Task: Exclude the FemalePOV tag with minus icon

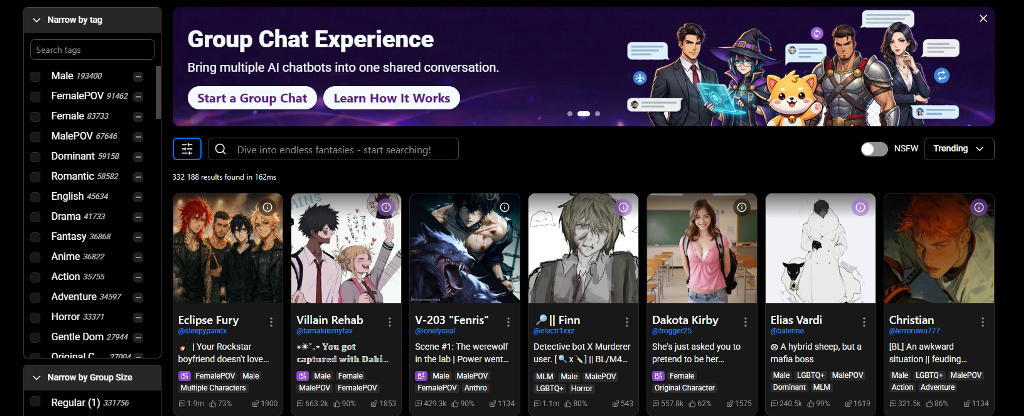Action: tap(138, 97)
